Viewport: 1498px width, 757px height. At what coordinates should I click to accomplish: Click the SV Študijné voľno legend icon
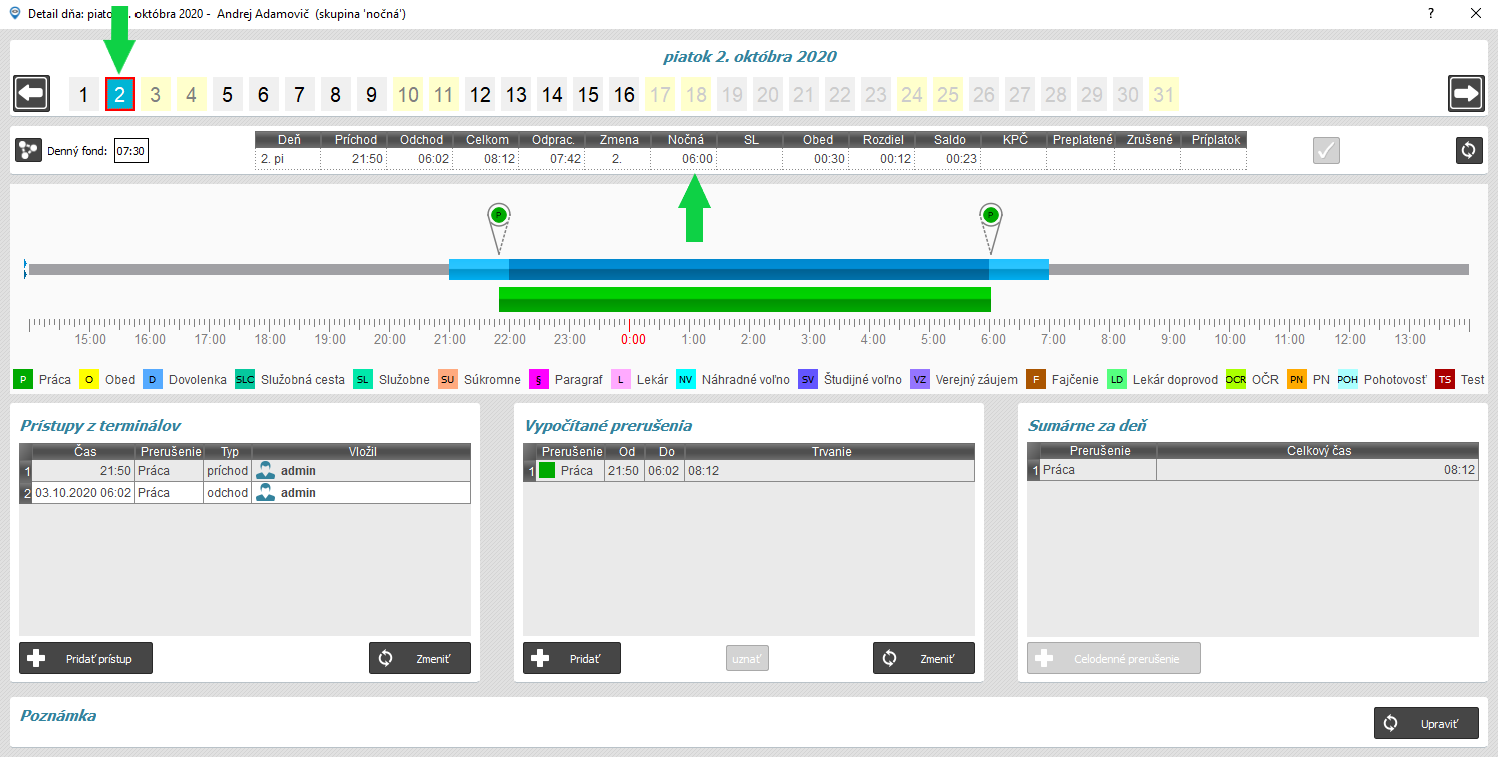point(808,380)
